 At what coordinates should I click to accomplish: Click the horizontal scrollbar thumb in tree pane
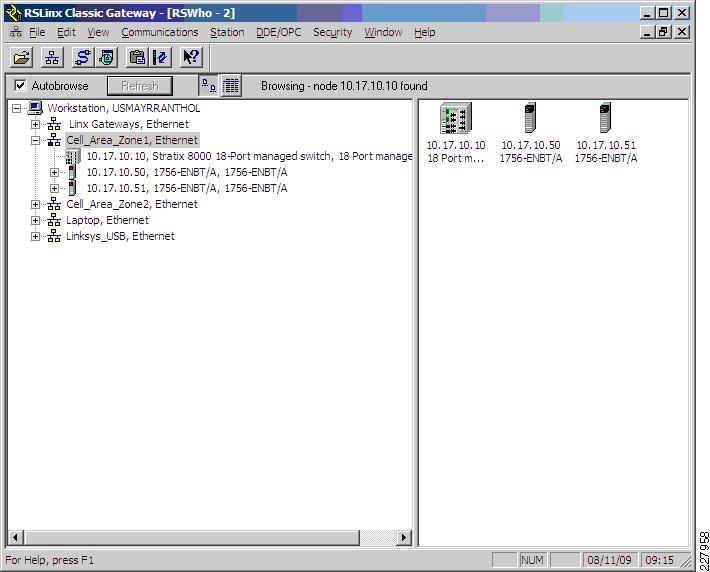click(x=191, y=538)
